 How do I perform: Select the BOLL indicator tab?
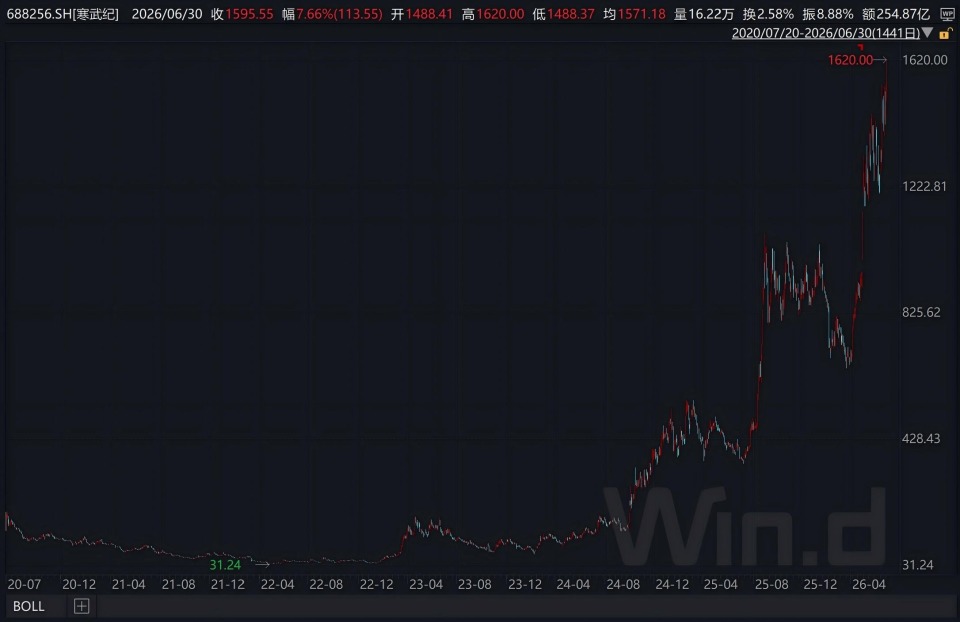click(28, 606)
